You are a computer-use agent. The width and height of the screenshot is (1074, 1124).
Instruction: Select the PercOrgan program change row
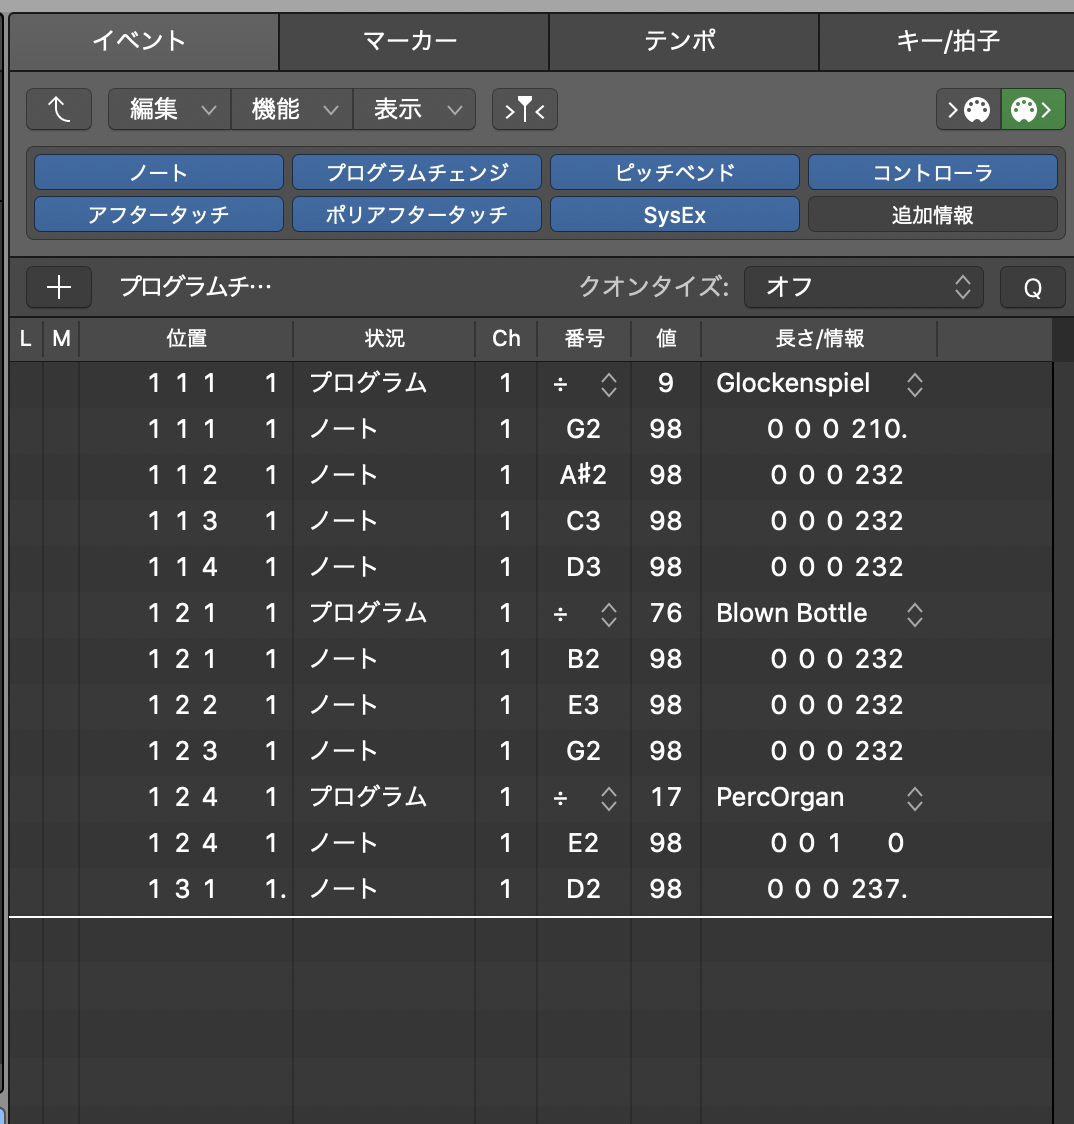367,798
